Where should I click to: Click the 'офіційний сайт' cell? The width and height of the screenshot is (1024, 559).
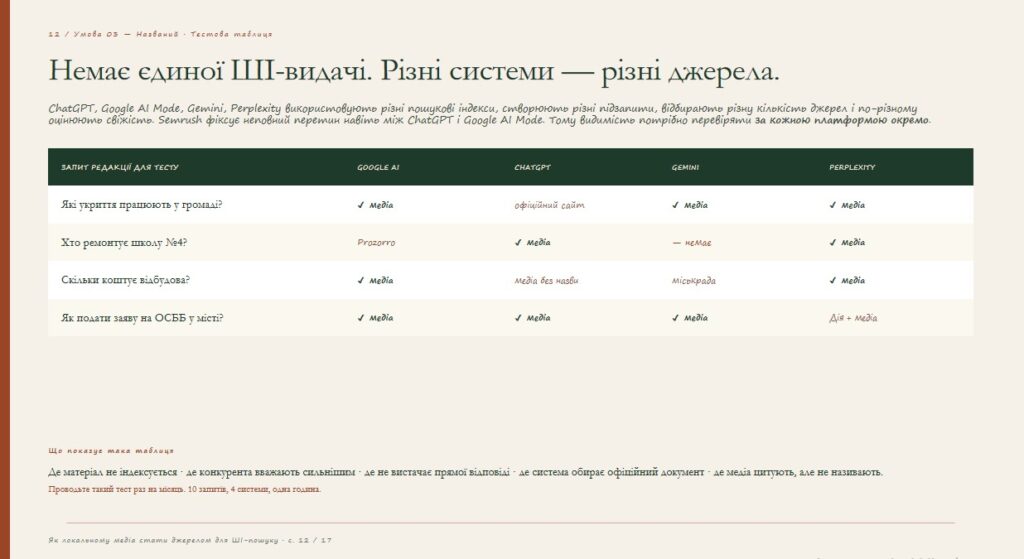[x=549, y=205]
